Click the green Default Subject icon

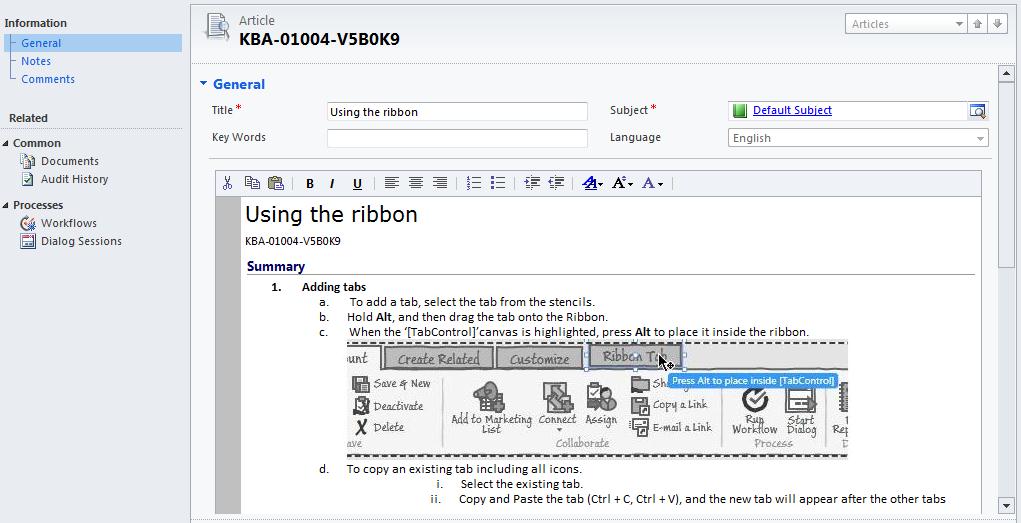tap(739, 111)
